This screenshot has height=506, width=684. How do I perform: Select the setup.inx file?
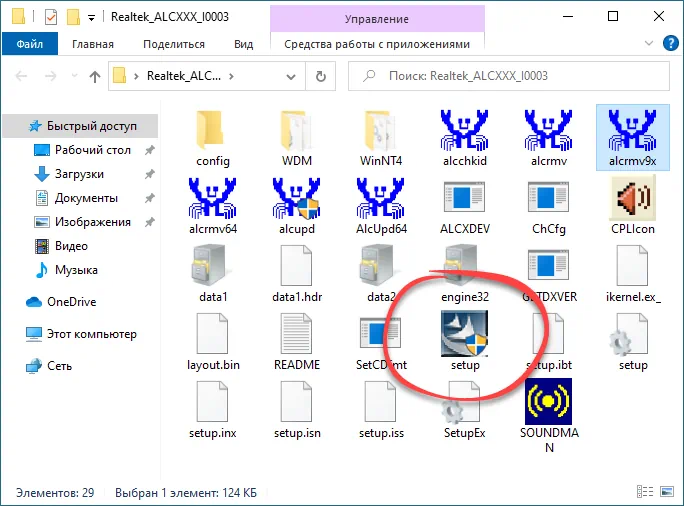[x=212, y=410]
